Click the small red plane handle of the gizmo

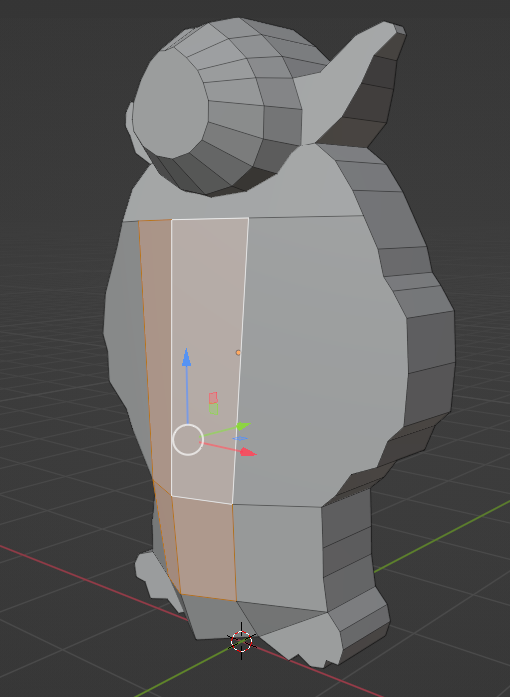213,397
